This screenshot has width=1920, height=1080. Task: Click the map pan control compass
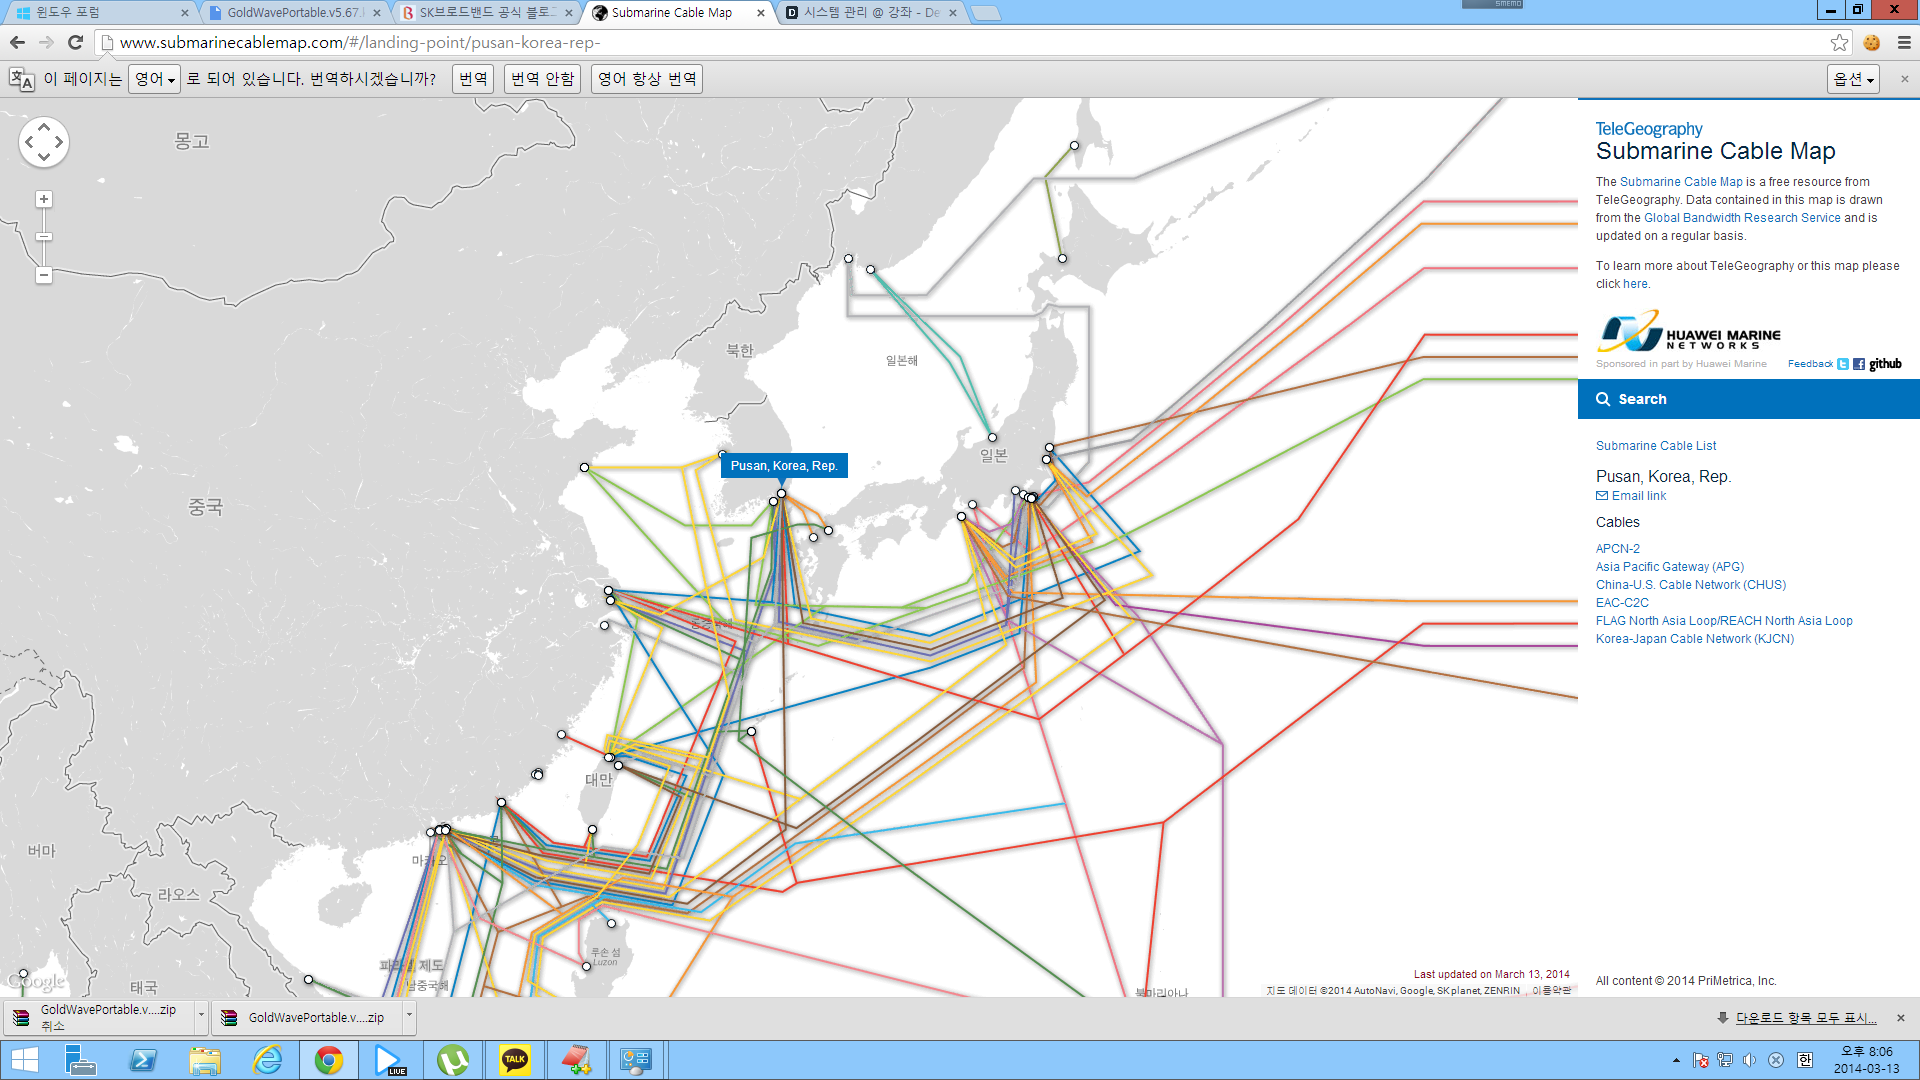pos(44,142)
